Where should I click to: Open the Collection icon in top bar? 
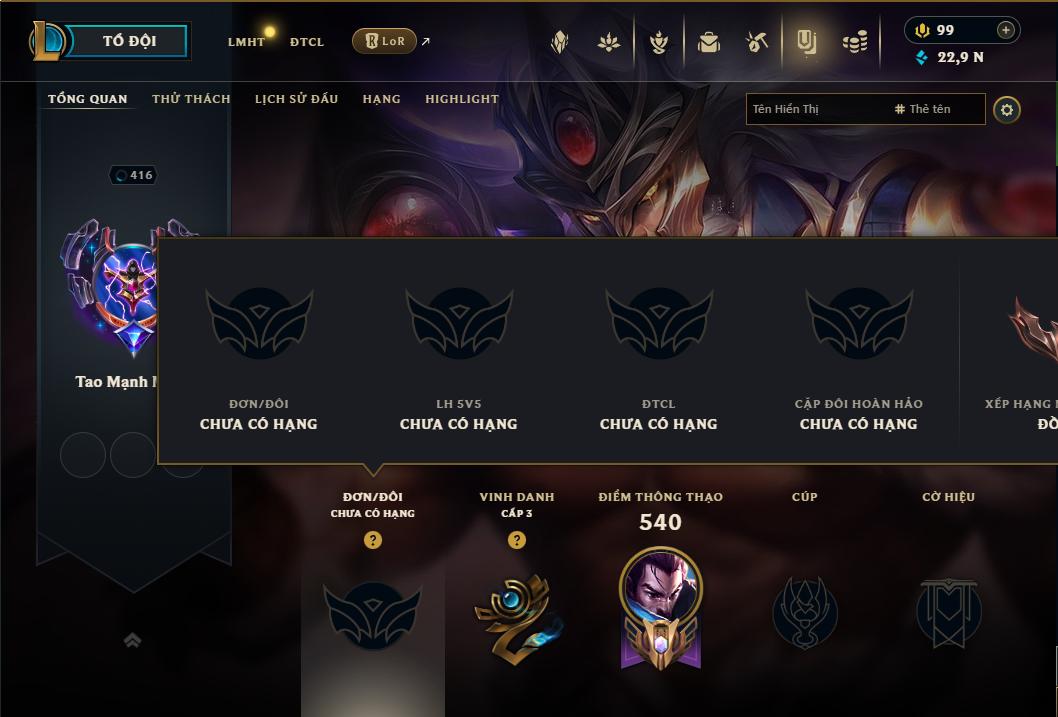click(x=708, y=42)
